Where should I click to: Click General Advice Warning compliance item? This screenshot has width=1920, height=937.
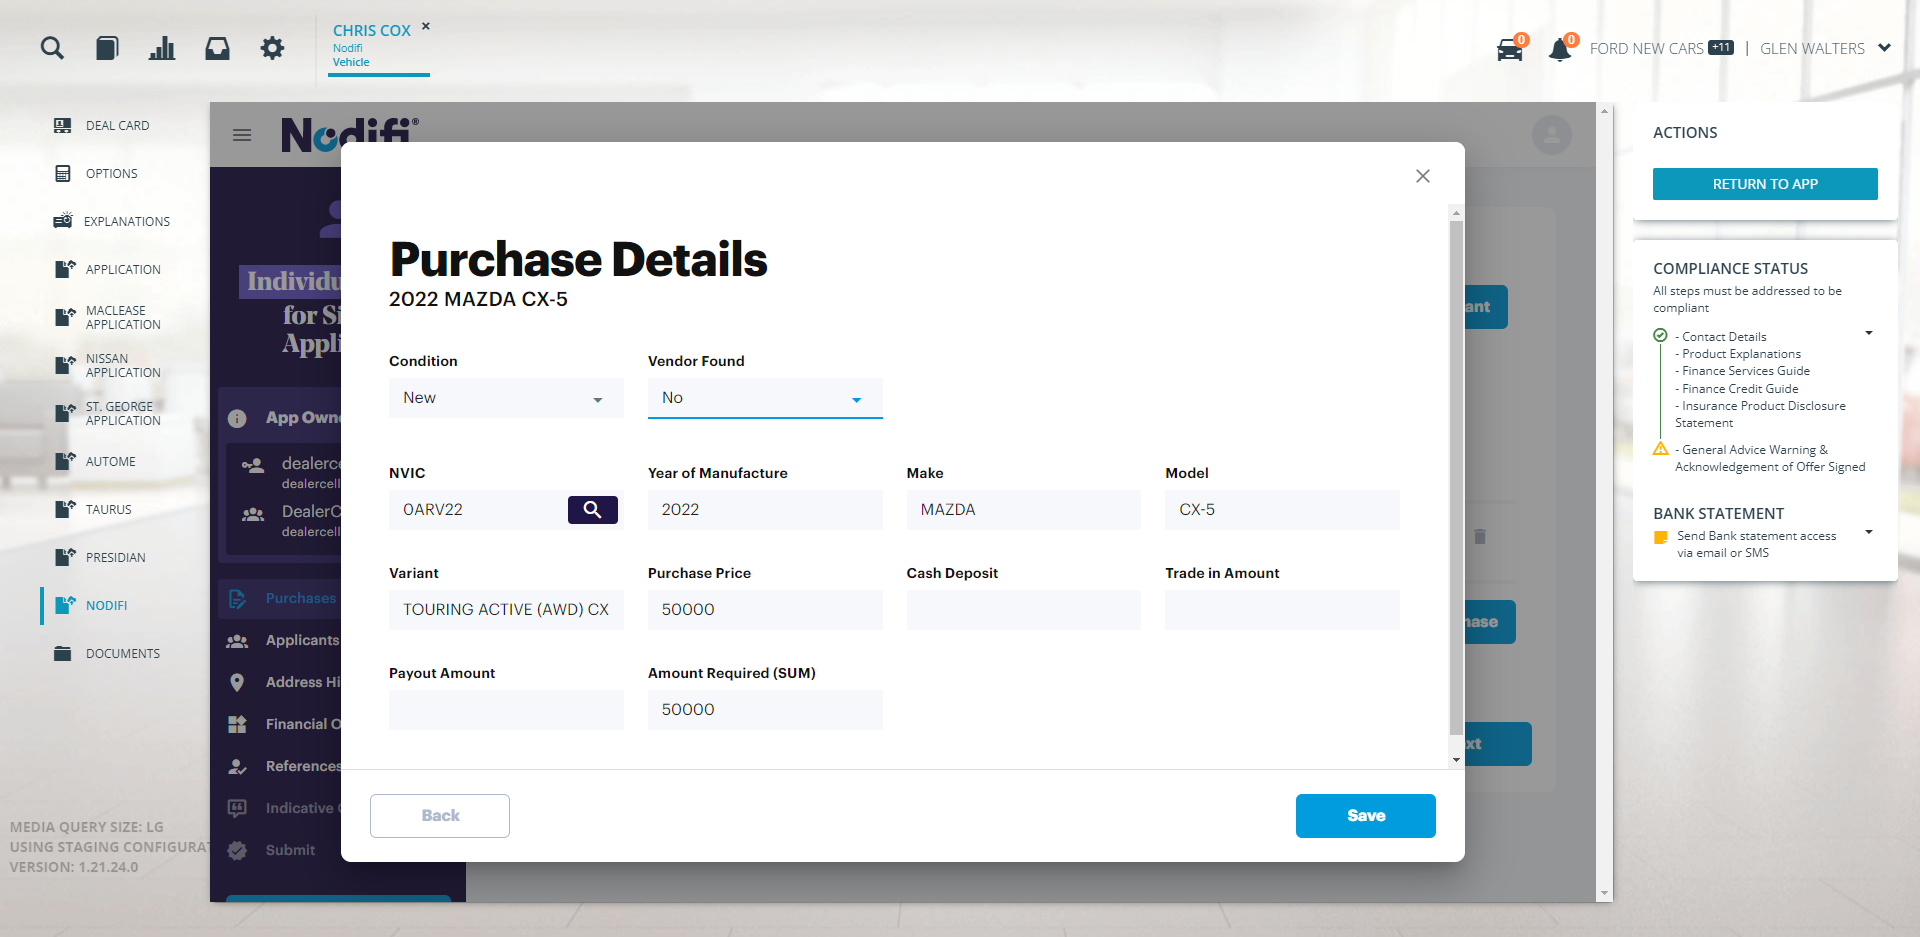pyautogui.click(x=1770, y=458)
